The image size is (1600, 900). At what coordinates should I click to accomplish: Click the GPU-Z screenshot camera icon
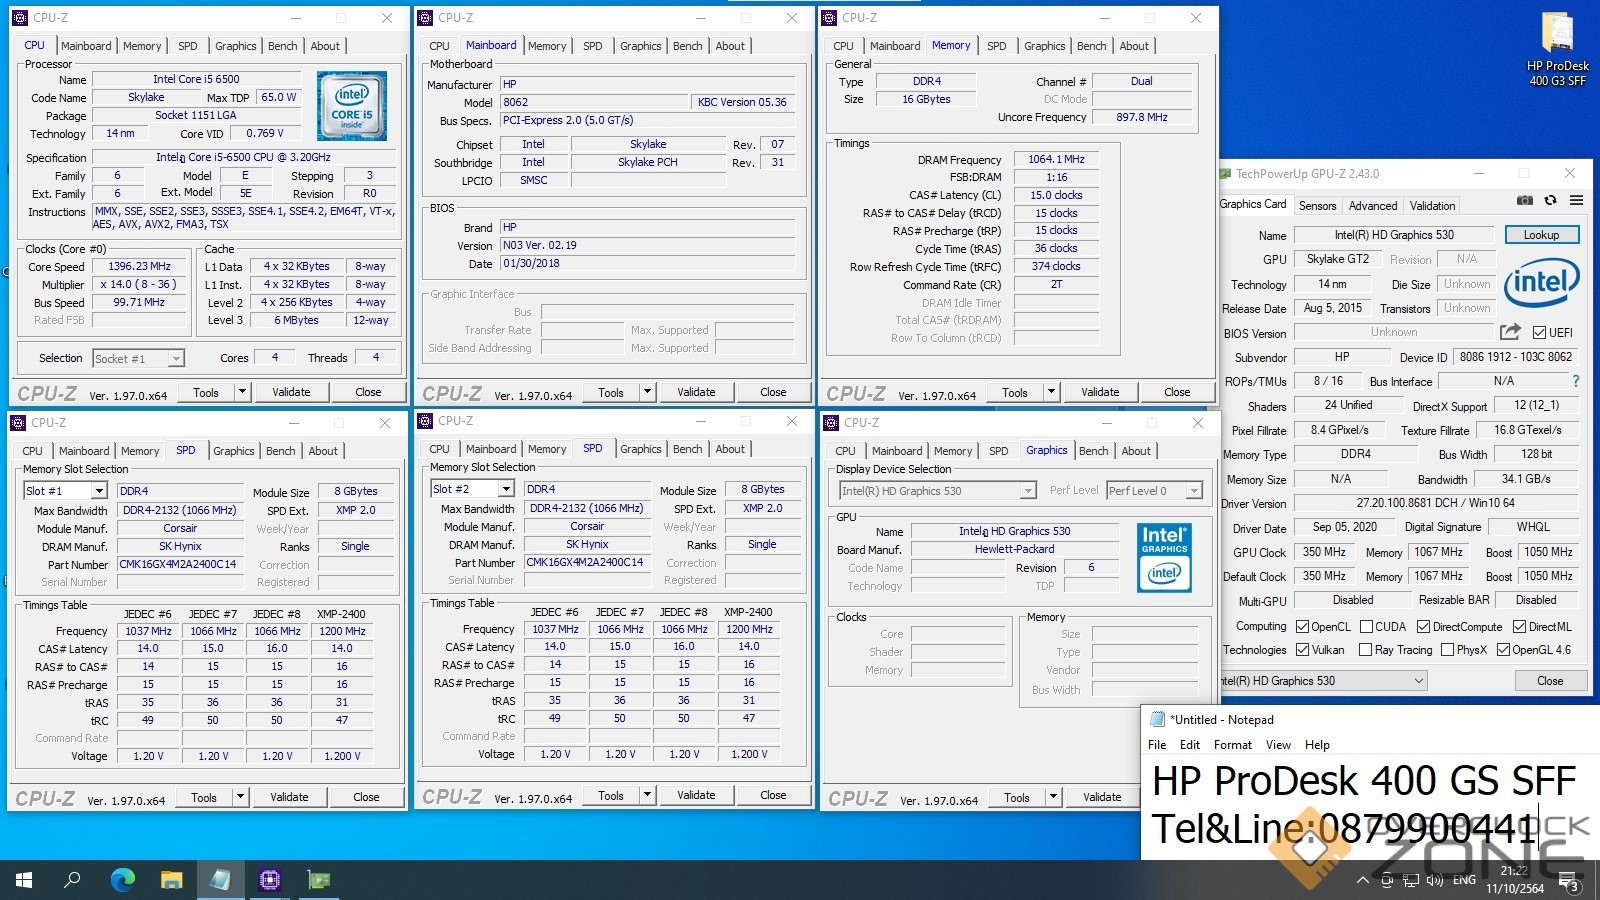(1524, 200)
